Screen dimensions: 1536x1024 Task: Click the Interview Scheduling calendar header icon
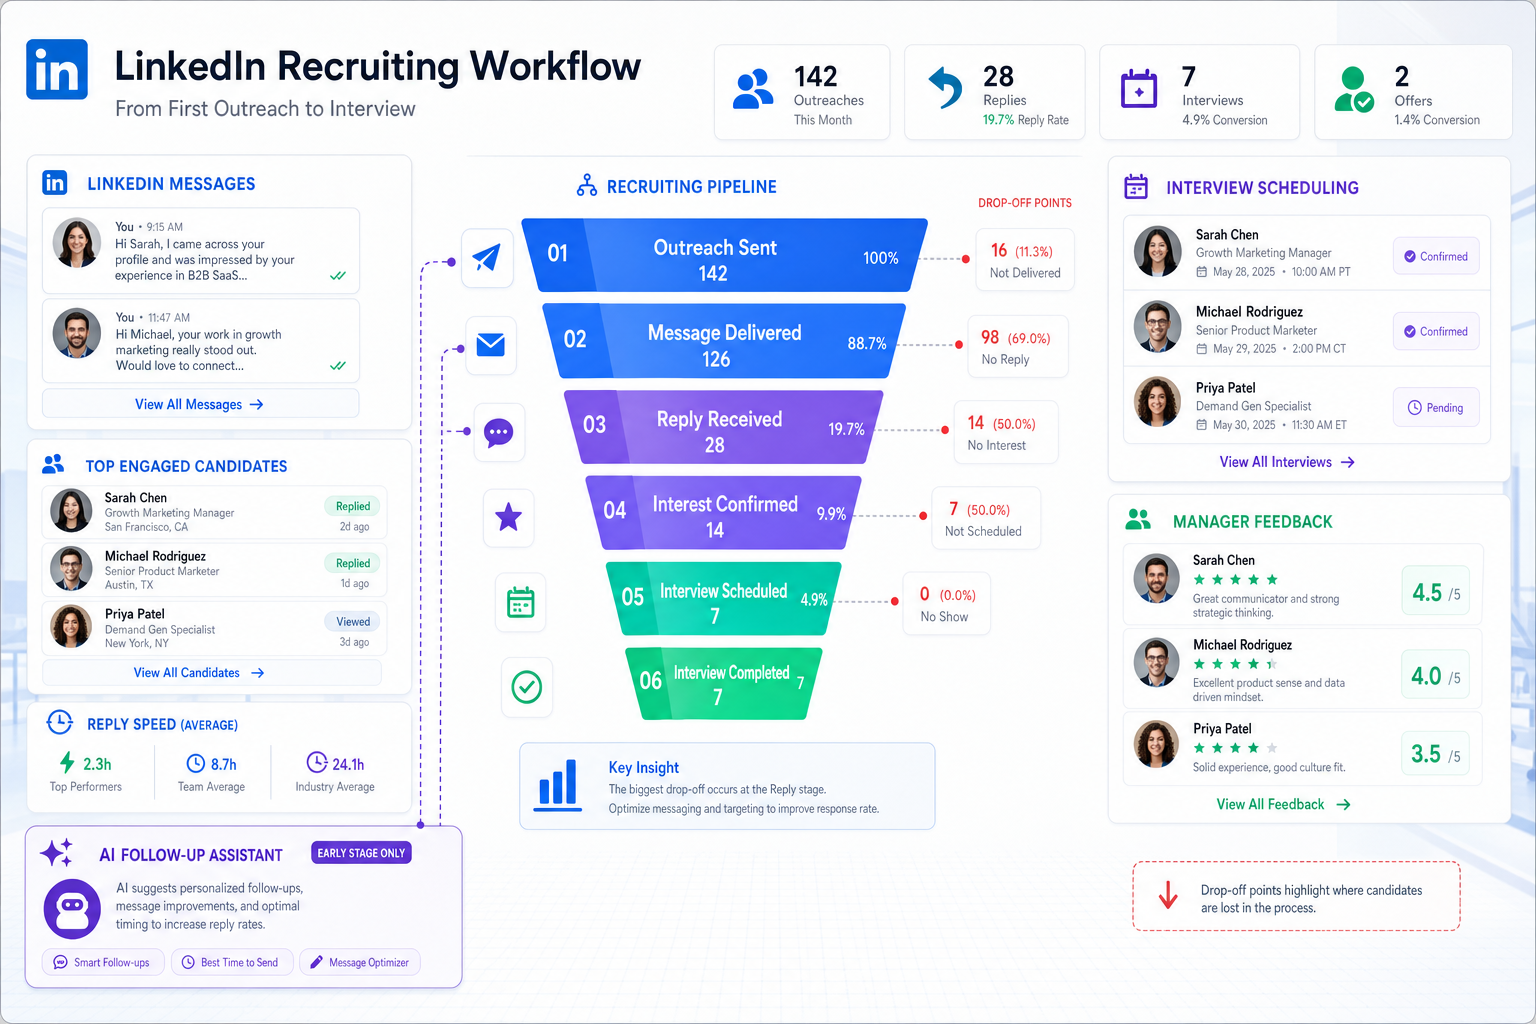tap(1136, 186)
